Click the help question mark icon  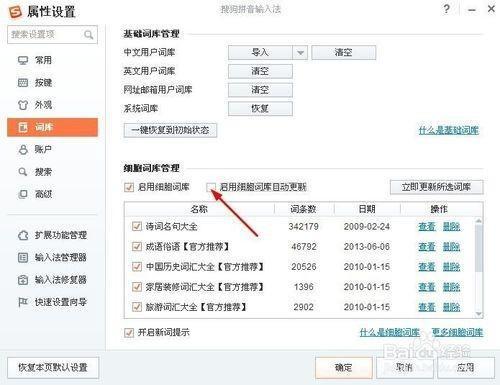[446, 9]
